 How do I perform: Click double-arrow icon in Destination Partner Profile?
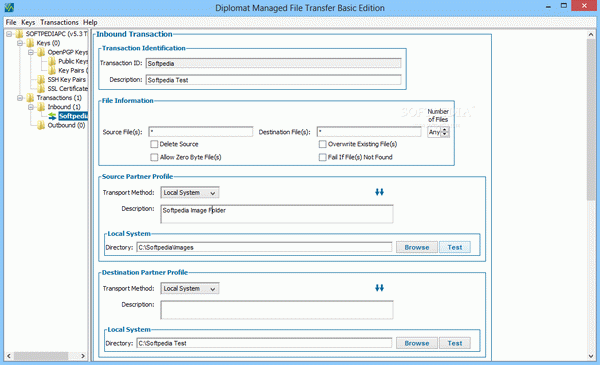pos(379,288)
